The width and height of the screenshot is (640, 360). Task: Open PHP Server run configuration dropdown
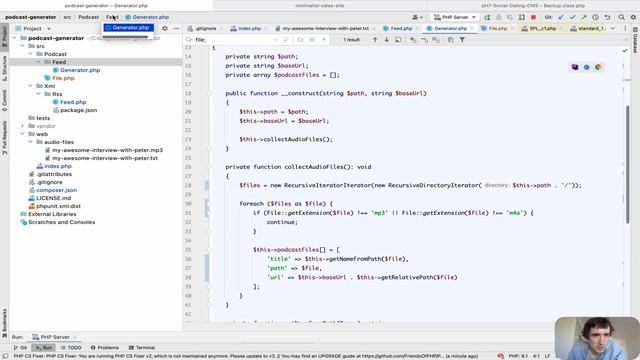[454, 17]
